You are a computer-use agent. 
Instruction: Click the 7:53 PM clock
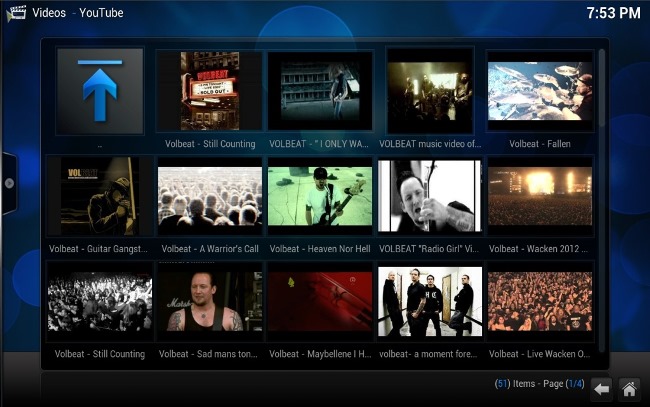[x=614, y=13]
